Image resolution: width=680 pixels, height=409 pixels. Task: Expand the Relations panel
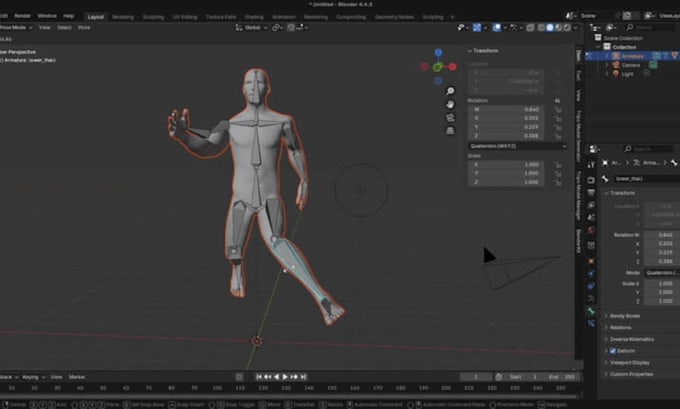click(620, 327)
